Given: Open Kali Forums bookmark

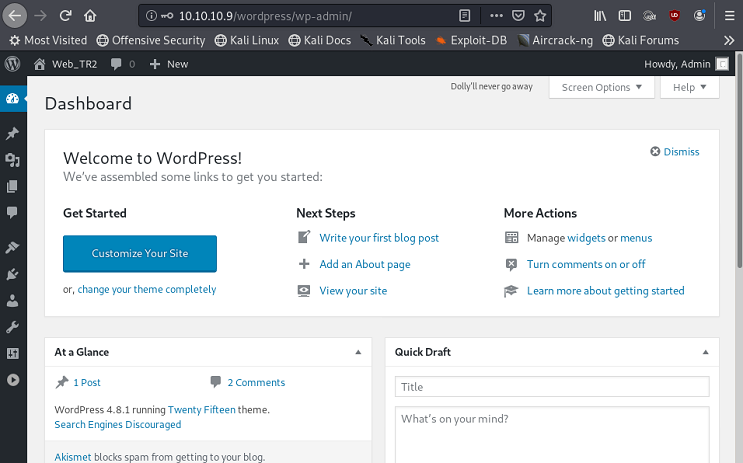Looking at the screenshot, I should point(641,40).
